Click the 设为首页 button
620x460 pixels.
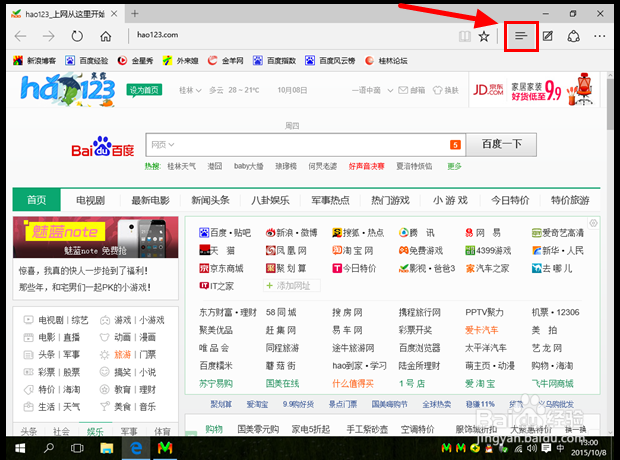click(144, 90)
